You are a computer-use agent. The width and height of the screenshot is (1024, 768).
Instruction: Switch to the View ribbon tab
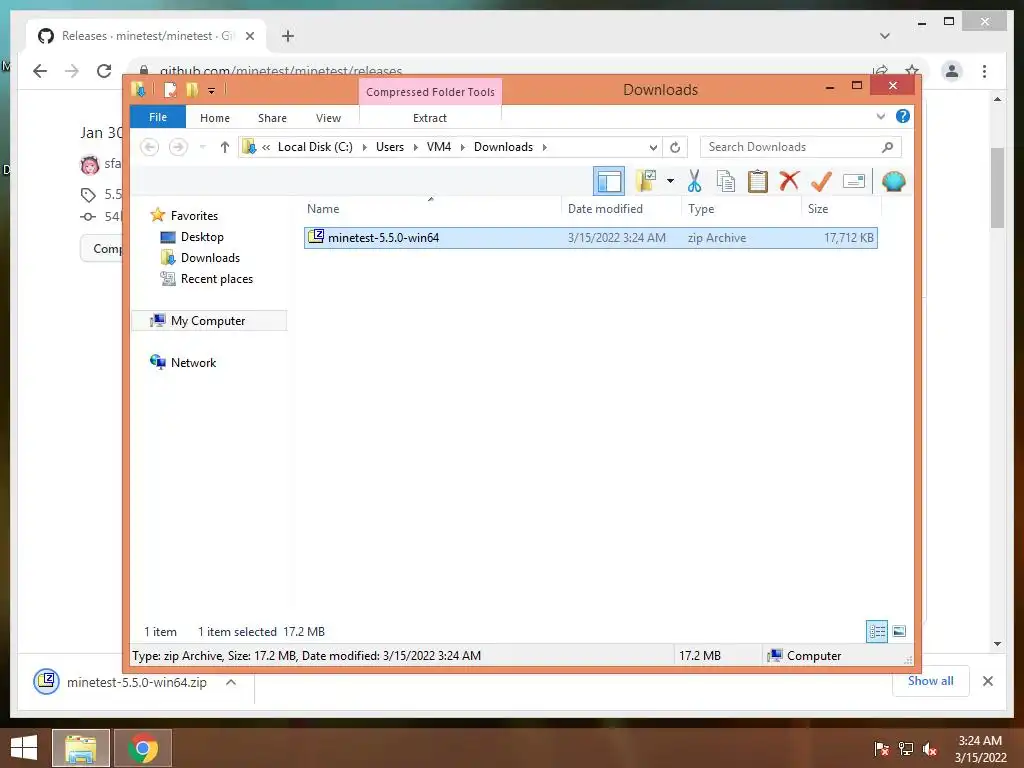(328, 118)
